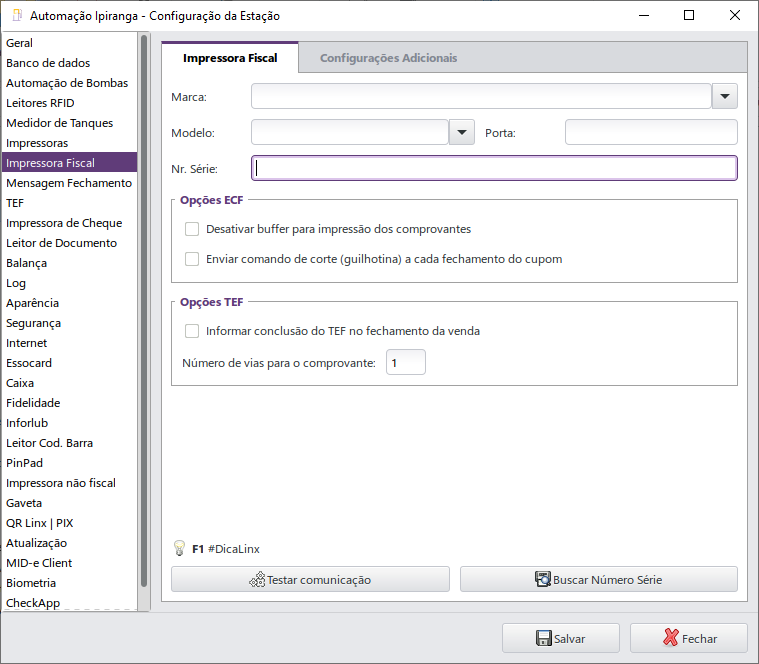Image resolution: width=759 pixels, height=664 pixels.
Task: Select the Impressora Fiscal tab
Action: (x=230, y=58)
